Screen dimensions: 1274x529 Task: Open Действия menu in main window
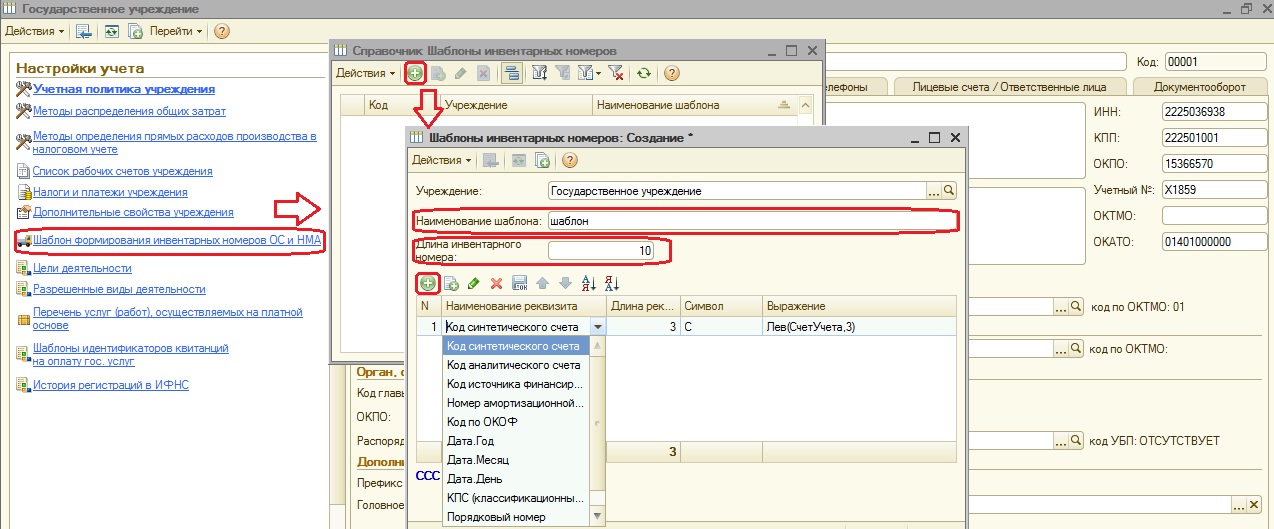[35, 31]
